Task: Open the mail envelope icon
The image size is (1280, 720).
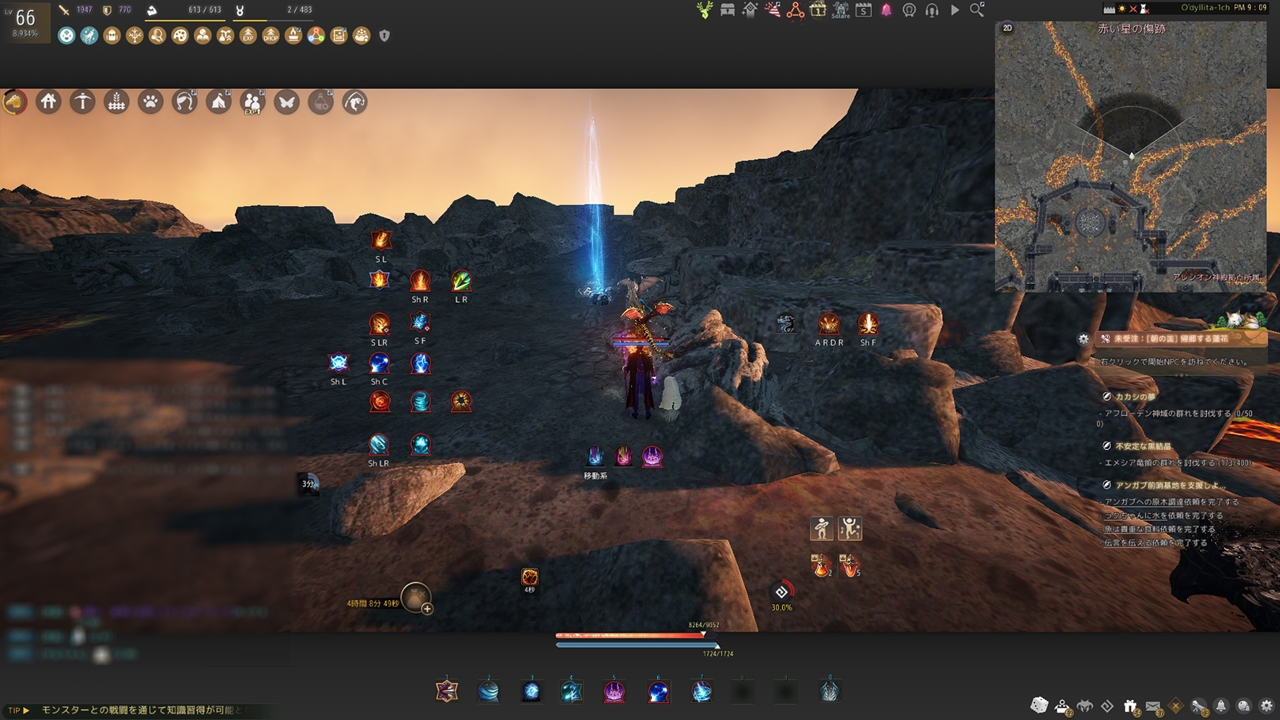Action: point(1153,706)
